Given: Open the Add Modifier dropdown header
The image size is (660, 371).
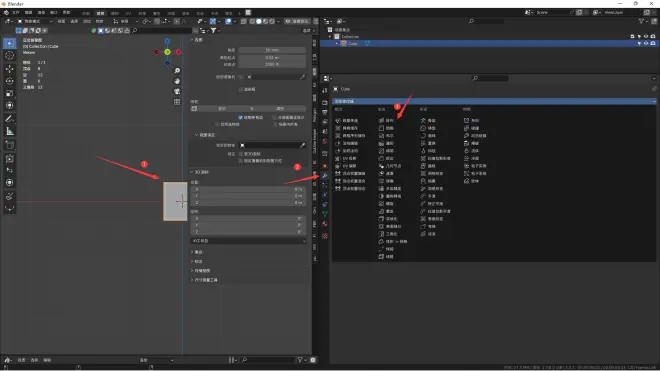Looking at the screenshot, I should (494, 101).
